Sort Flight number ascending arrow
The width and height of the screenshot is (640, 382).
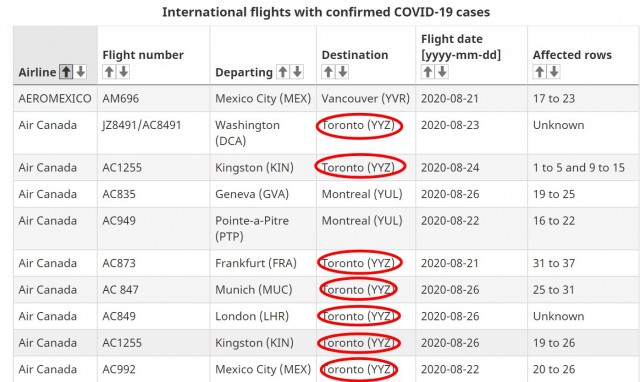point(109,72)
